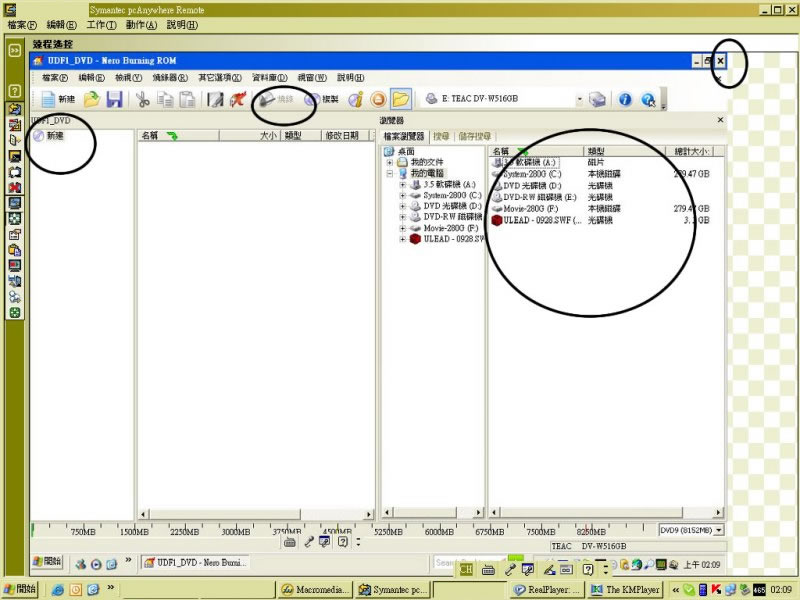Sort compilation by 修改日期 column header
Image resolution: width=800 pixels, height=600 pixels.
[345, 136]
